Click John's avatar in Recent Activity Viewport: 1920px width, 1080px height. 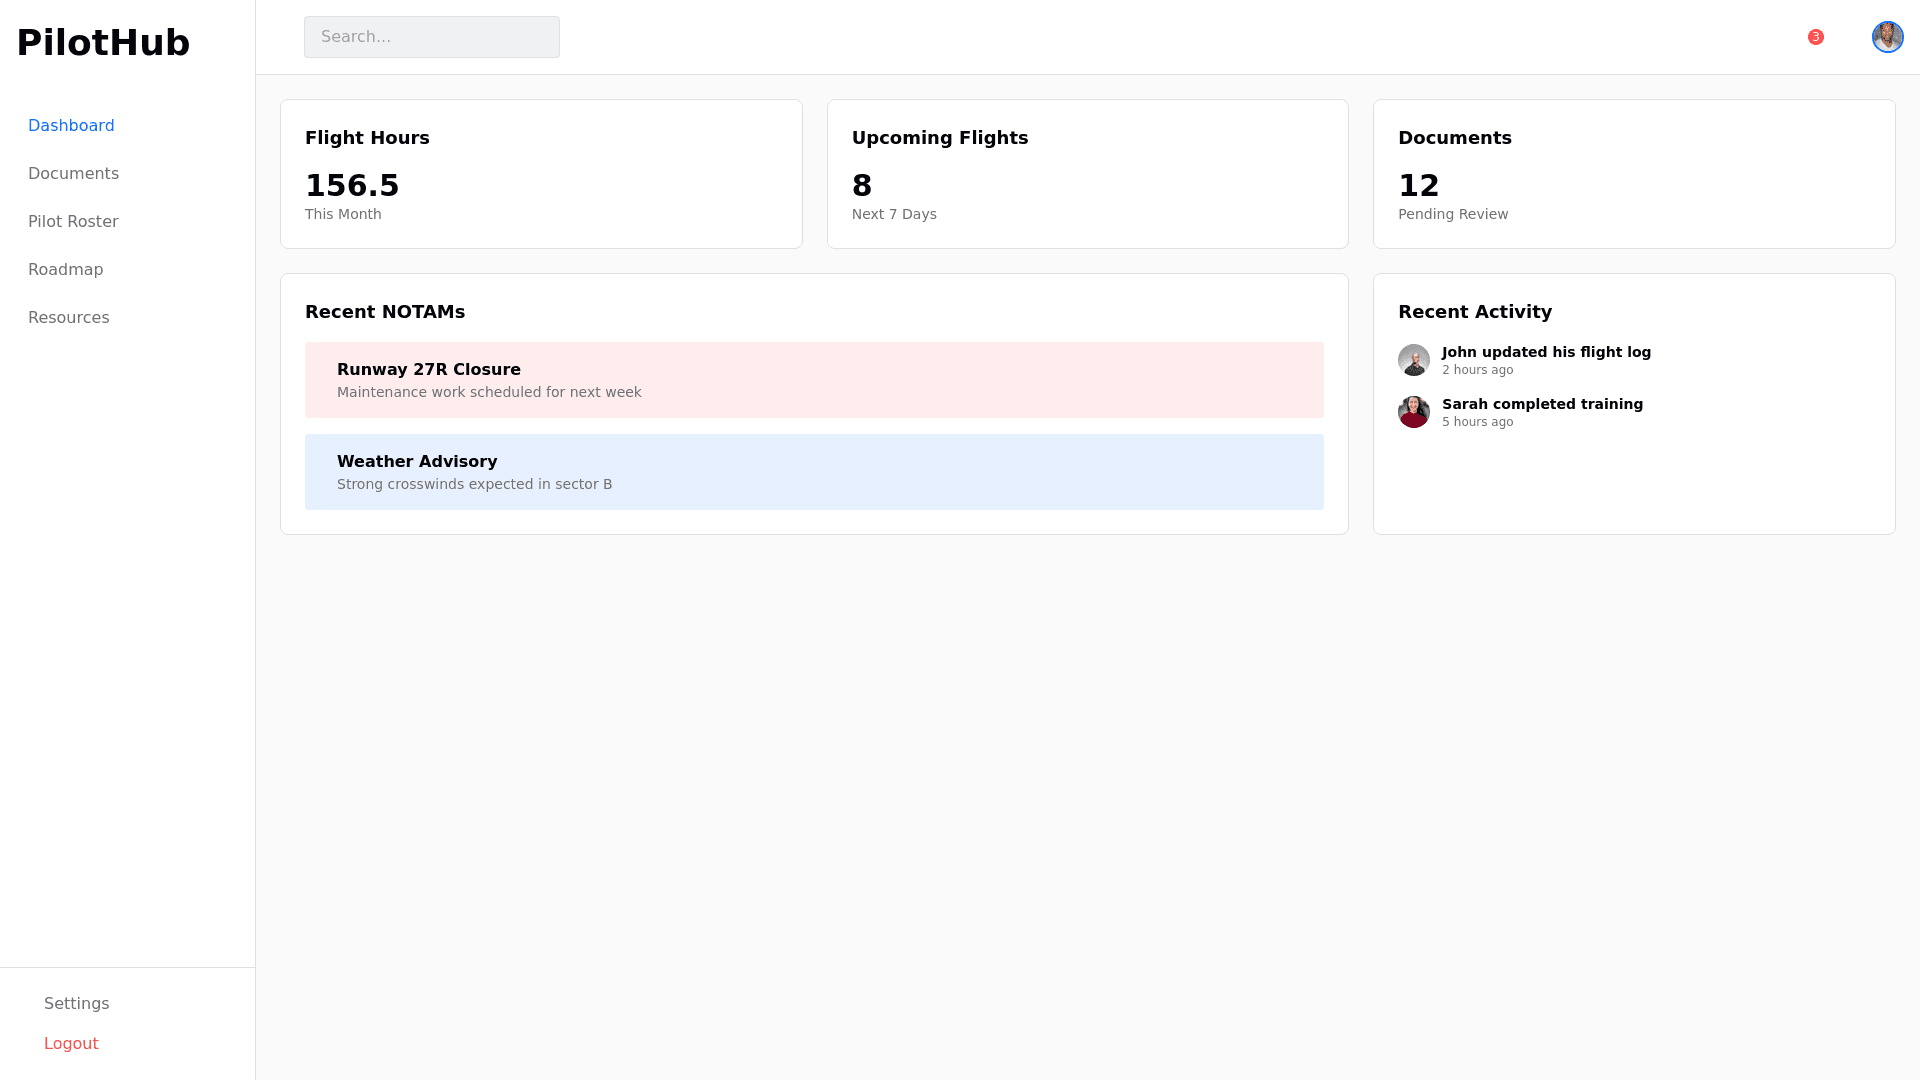(1413, 360)
